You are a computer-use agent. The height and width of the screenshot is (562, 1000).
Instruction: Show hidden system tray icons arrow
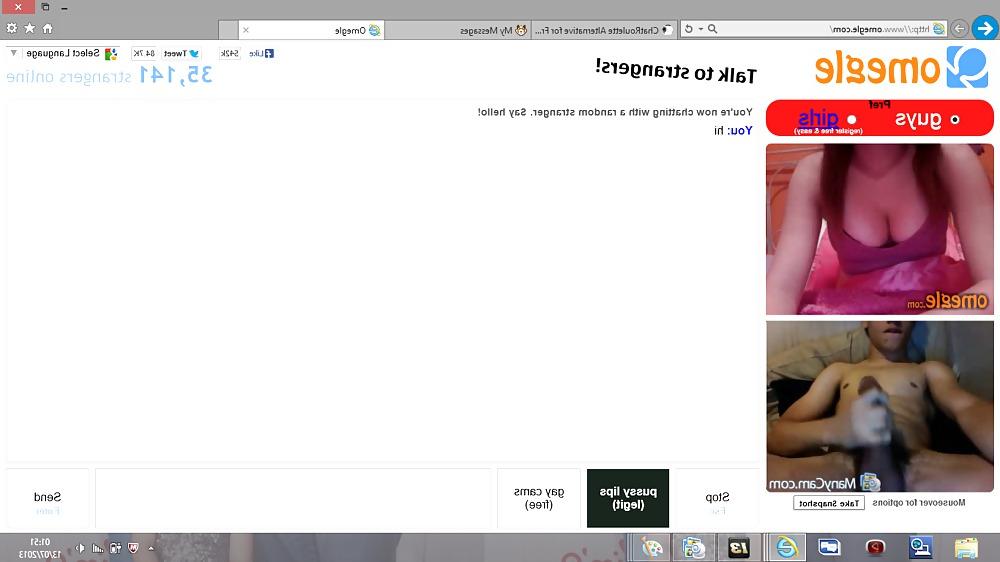[x=151, y=548]
